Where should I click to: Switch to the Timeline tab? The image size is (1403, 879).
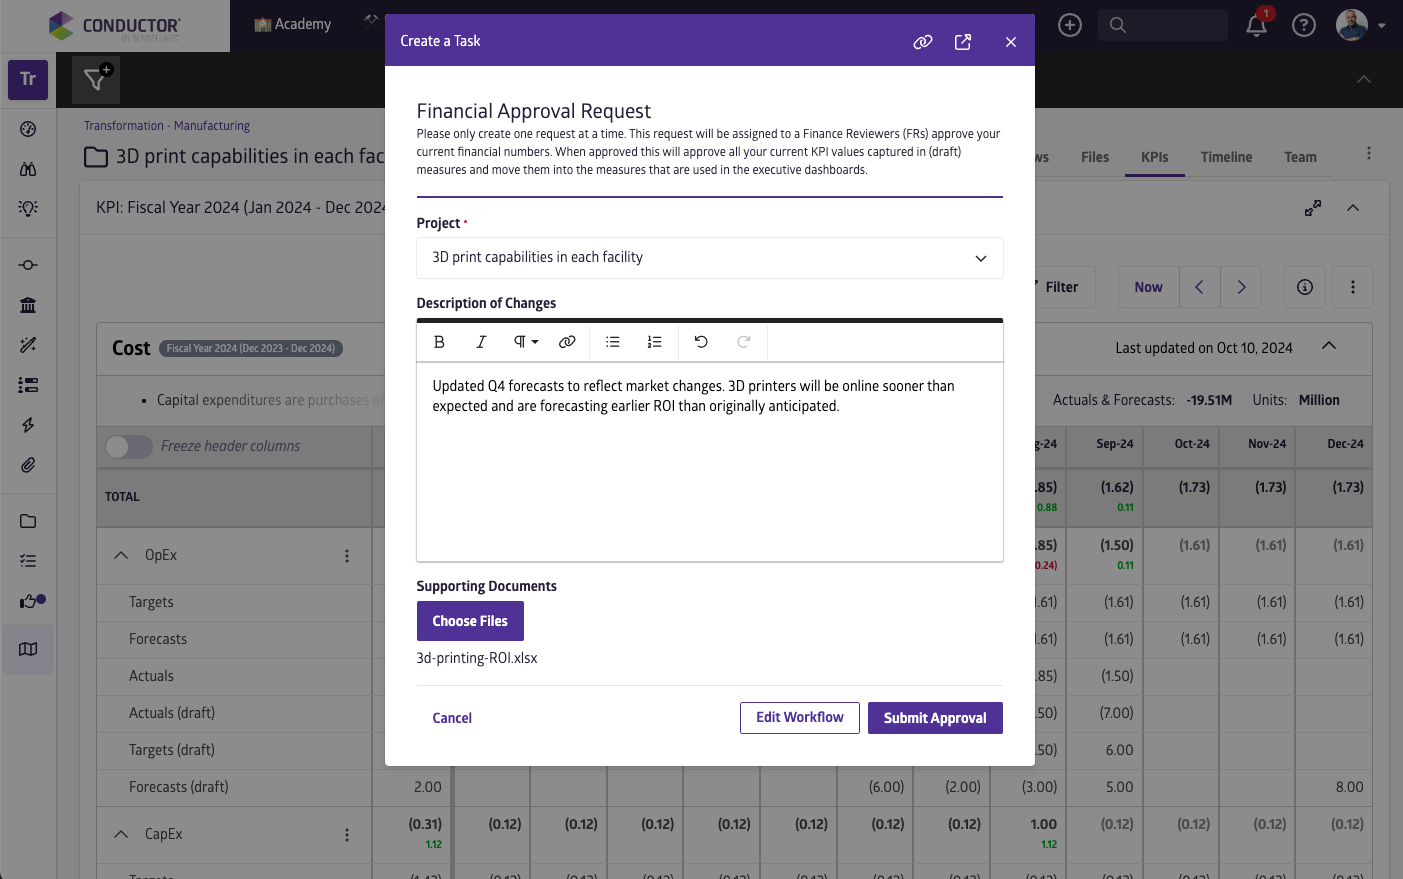pos(1226,157)
